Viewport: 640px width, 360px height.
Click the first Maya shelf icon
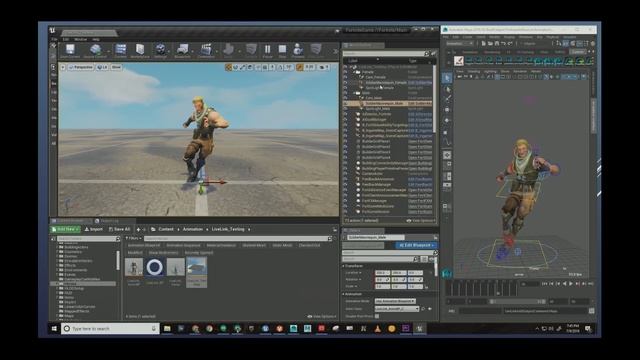(459, 61)
